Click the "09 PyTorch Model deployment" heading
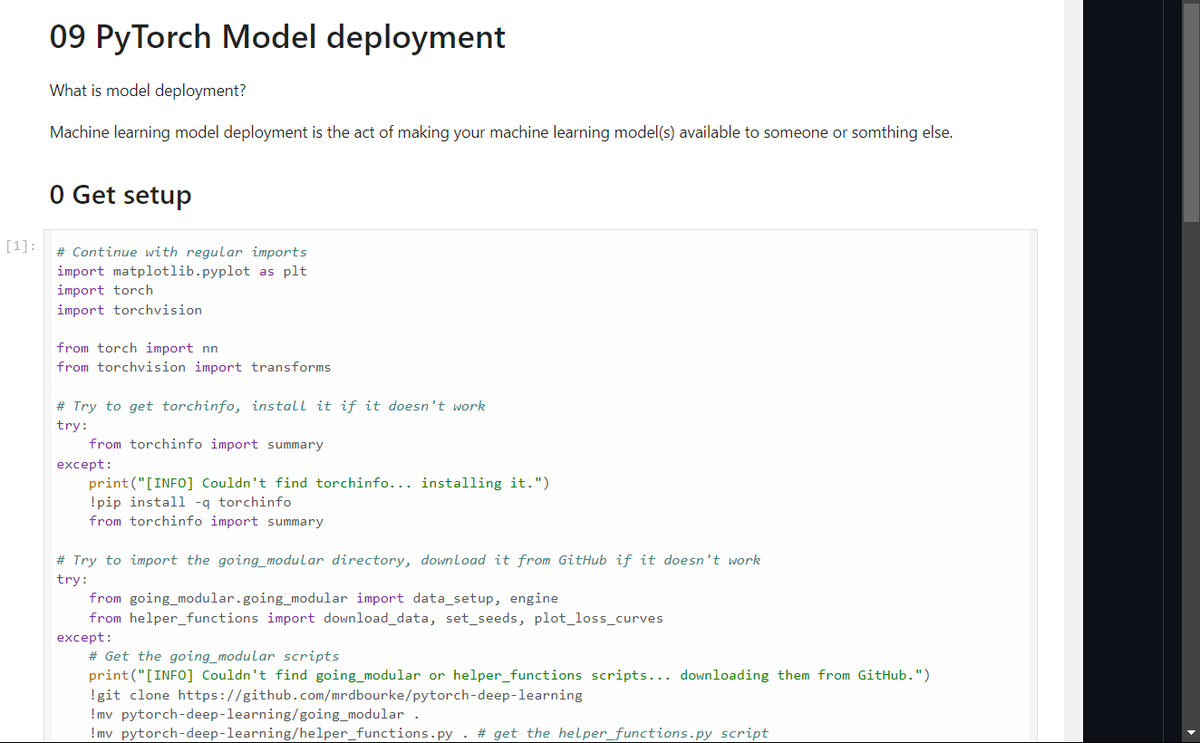This screenshot has height=743, width=1200. tap(277, 37)
